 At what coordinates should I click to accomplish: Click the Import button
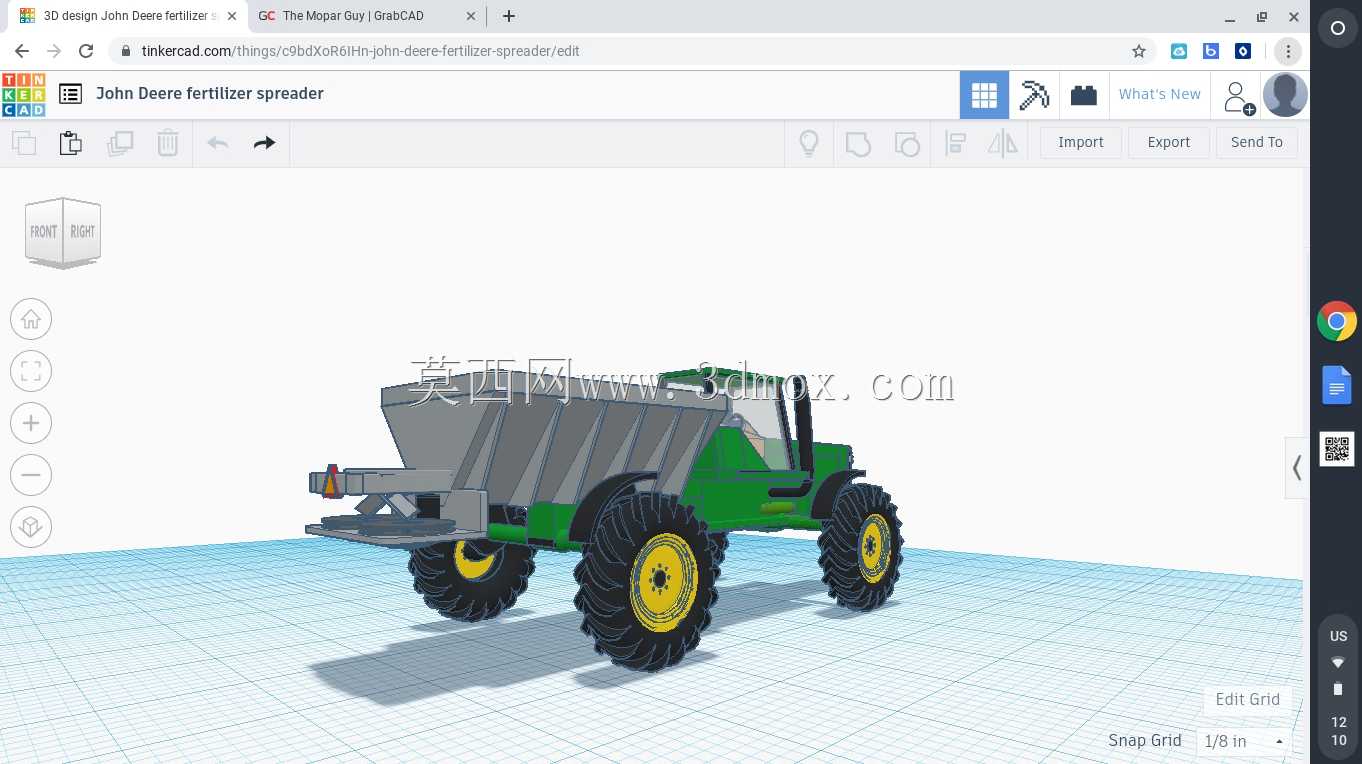pos(1081,142)
